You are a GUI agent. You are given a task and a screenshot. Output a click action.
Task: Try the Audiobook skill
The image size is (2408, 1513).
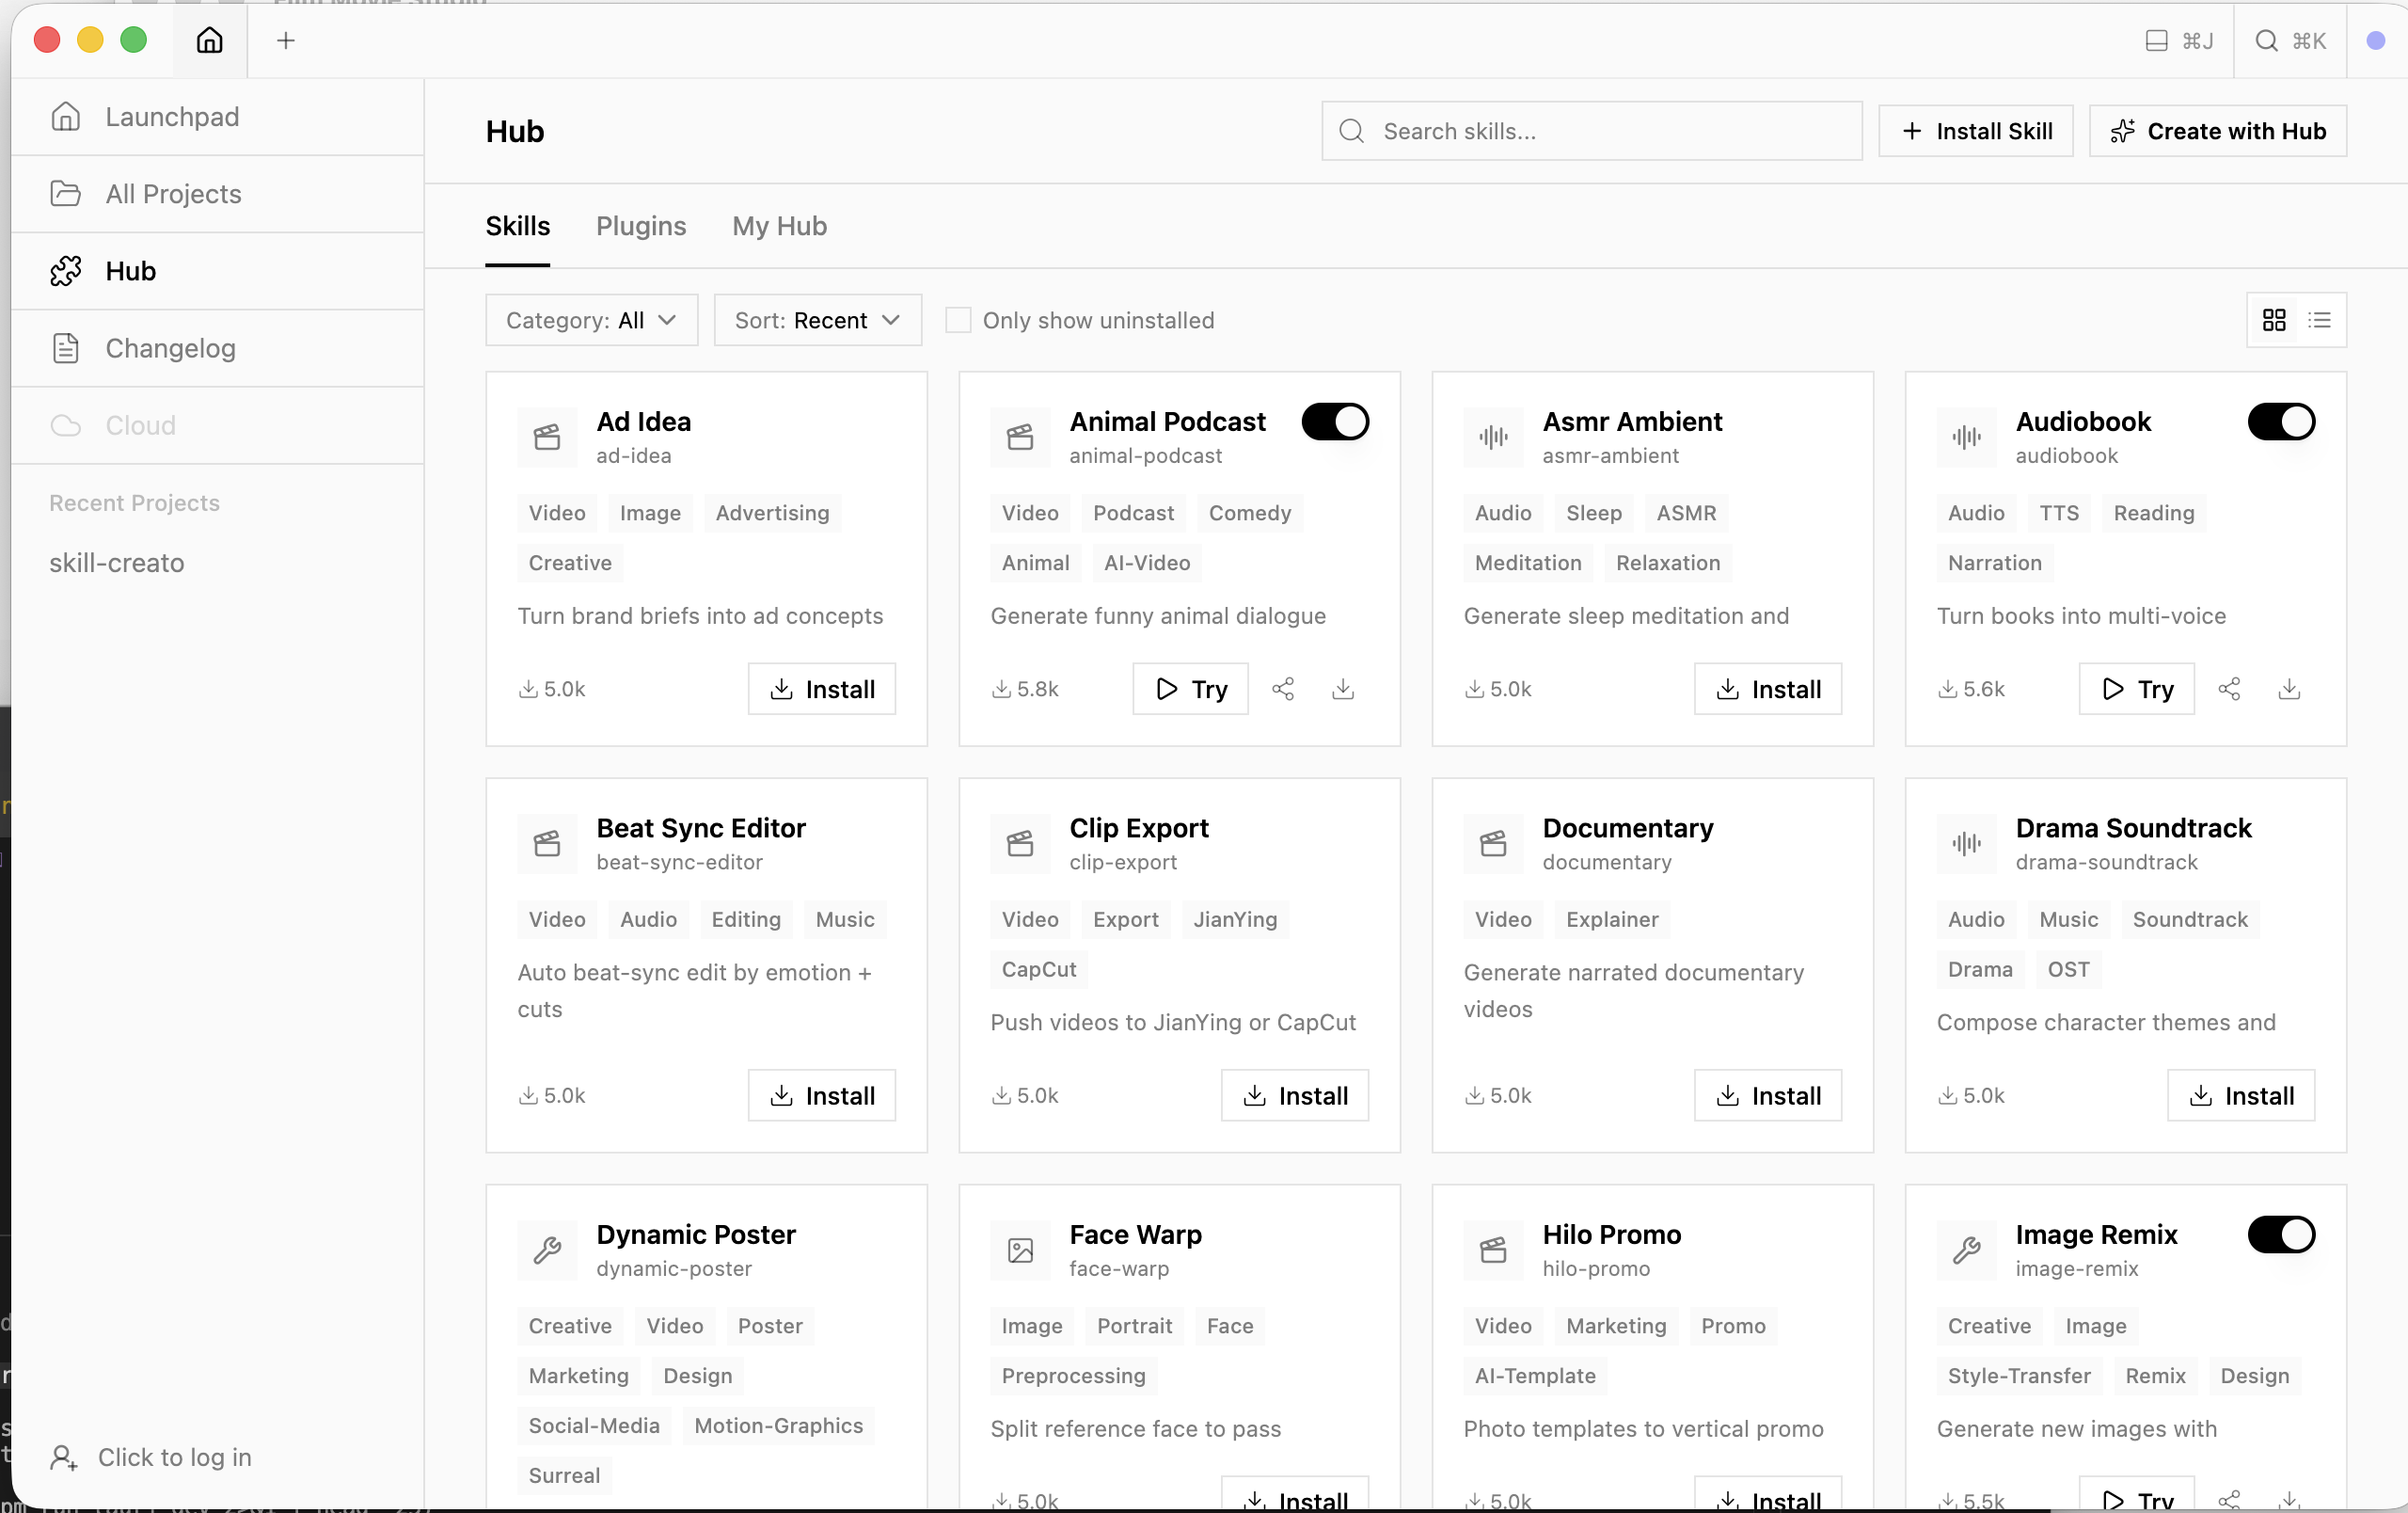2136,689
